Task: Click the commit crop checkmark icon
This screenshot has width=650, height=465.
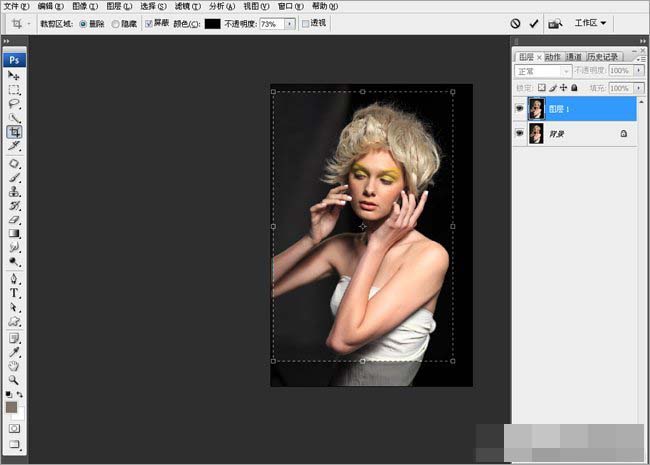Action: click(534, 23)
